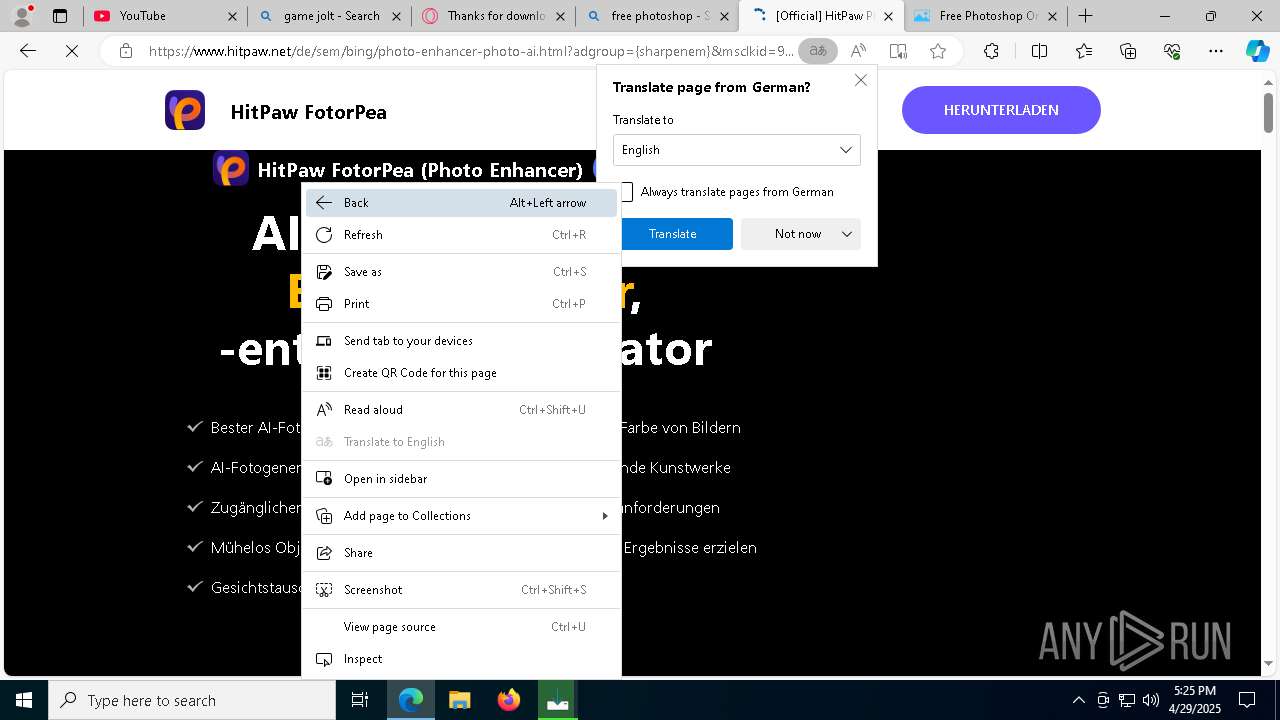1280x720 pixels.
Task: Click the Translate button
Action: pyautogui.click(x=673, y=234)
